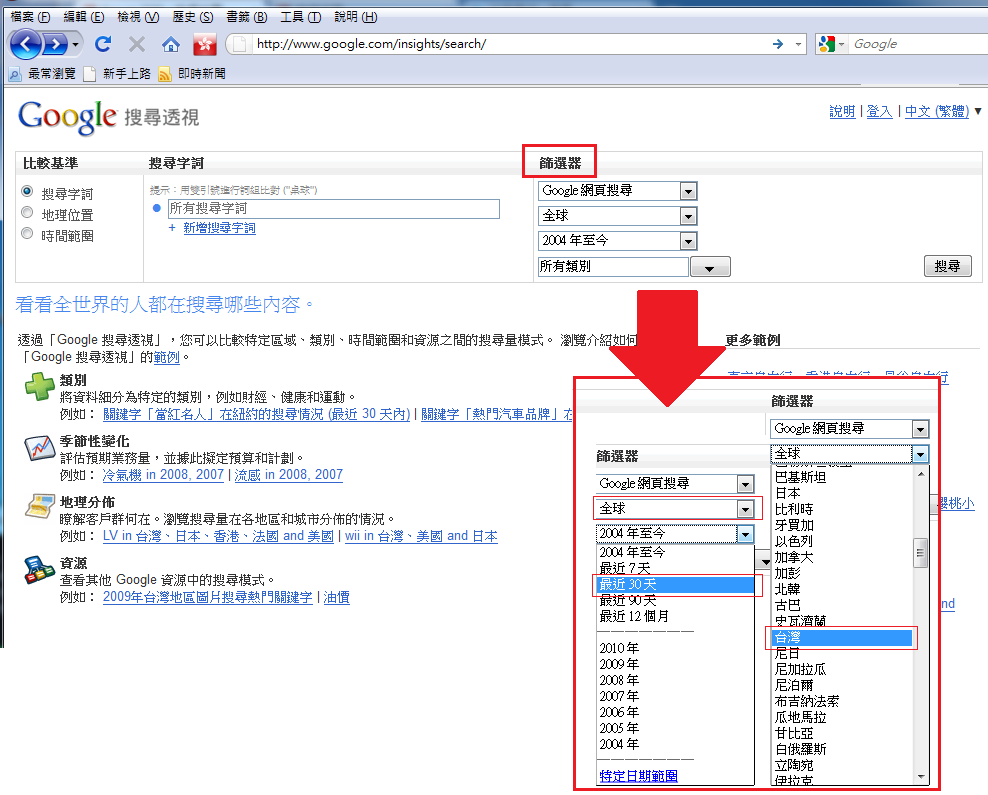
Task: Click the green plus 類別 icon
Action: 39,387
